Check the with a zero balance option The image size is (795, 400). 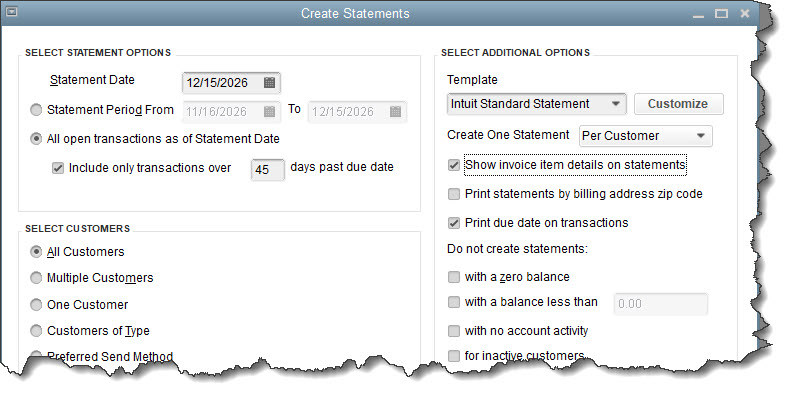point(455,277)
